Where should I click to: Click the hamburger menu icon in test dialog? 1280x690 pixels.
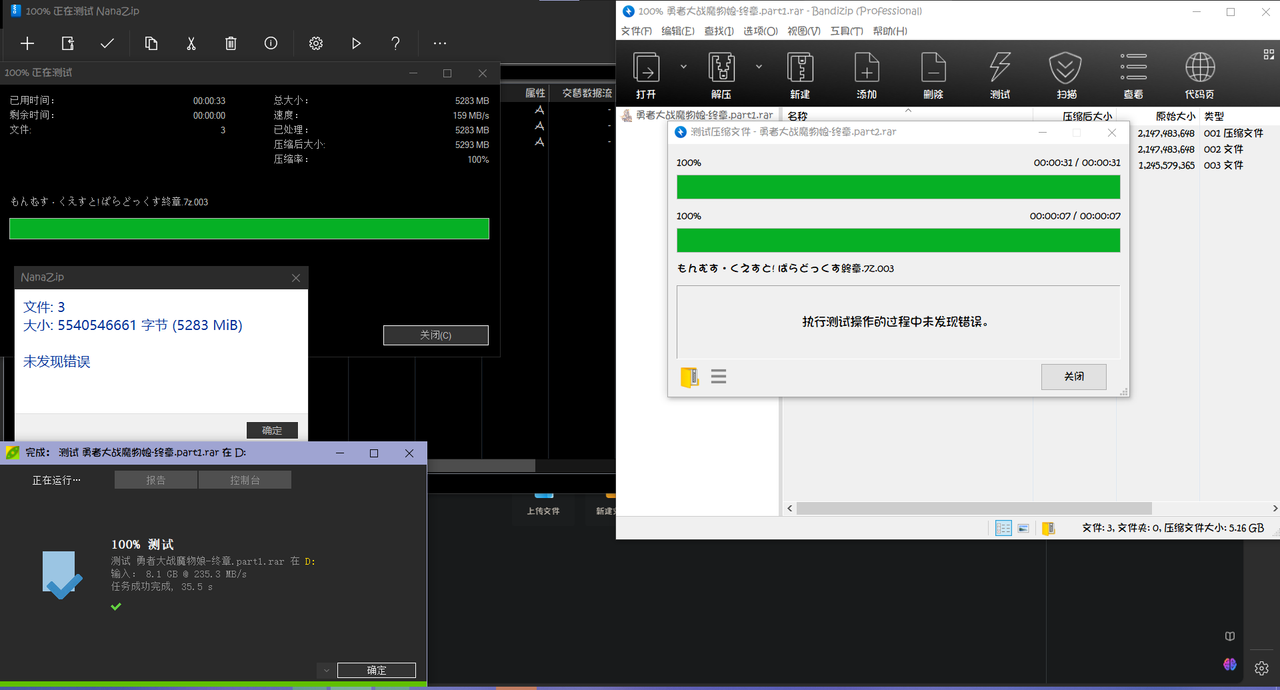pos(718,377)
